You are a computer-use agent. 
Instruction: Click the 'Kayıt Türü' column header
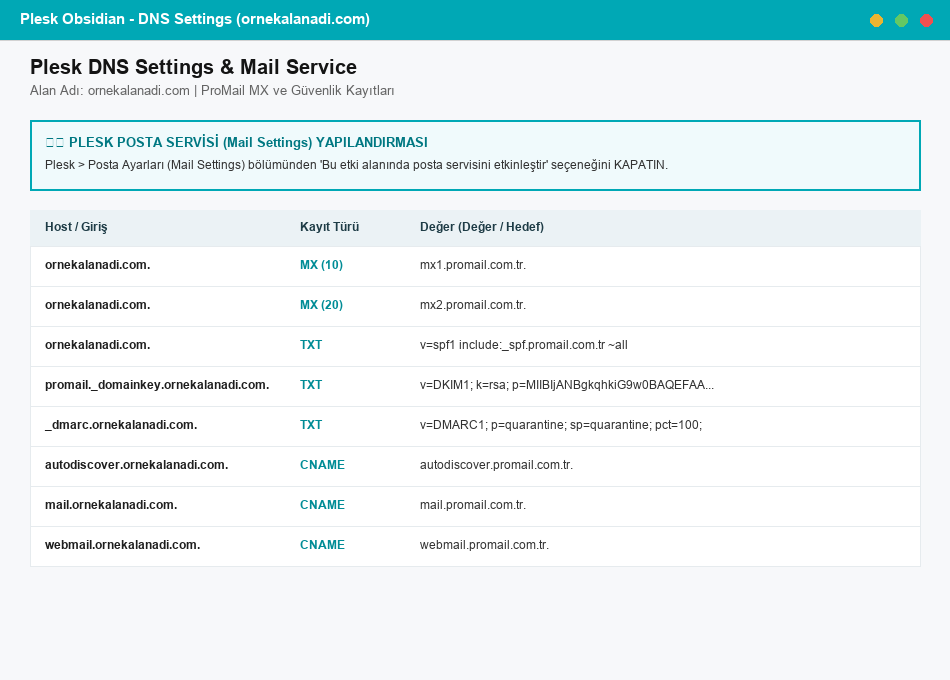[330, 227]
